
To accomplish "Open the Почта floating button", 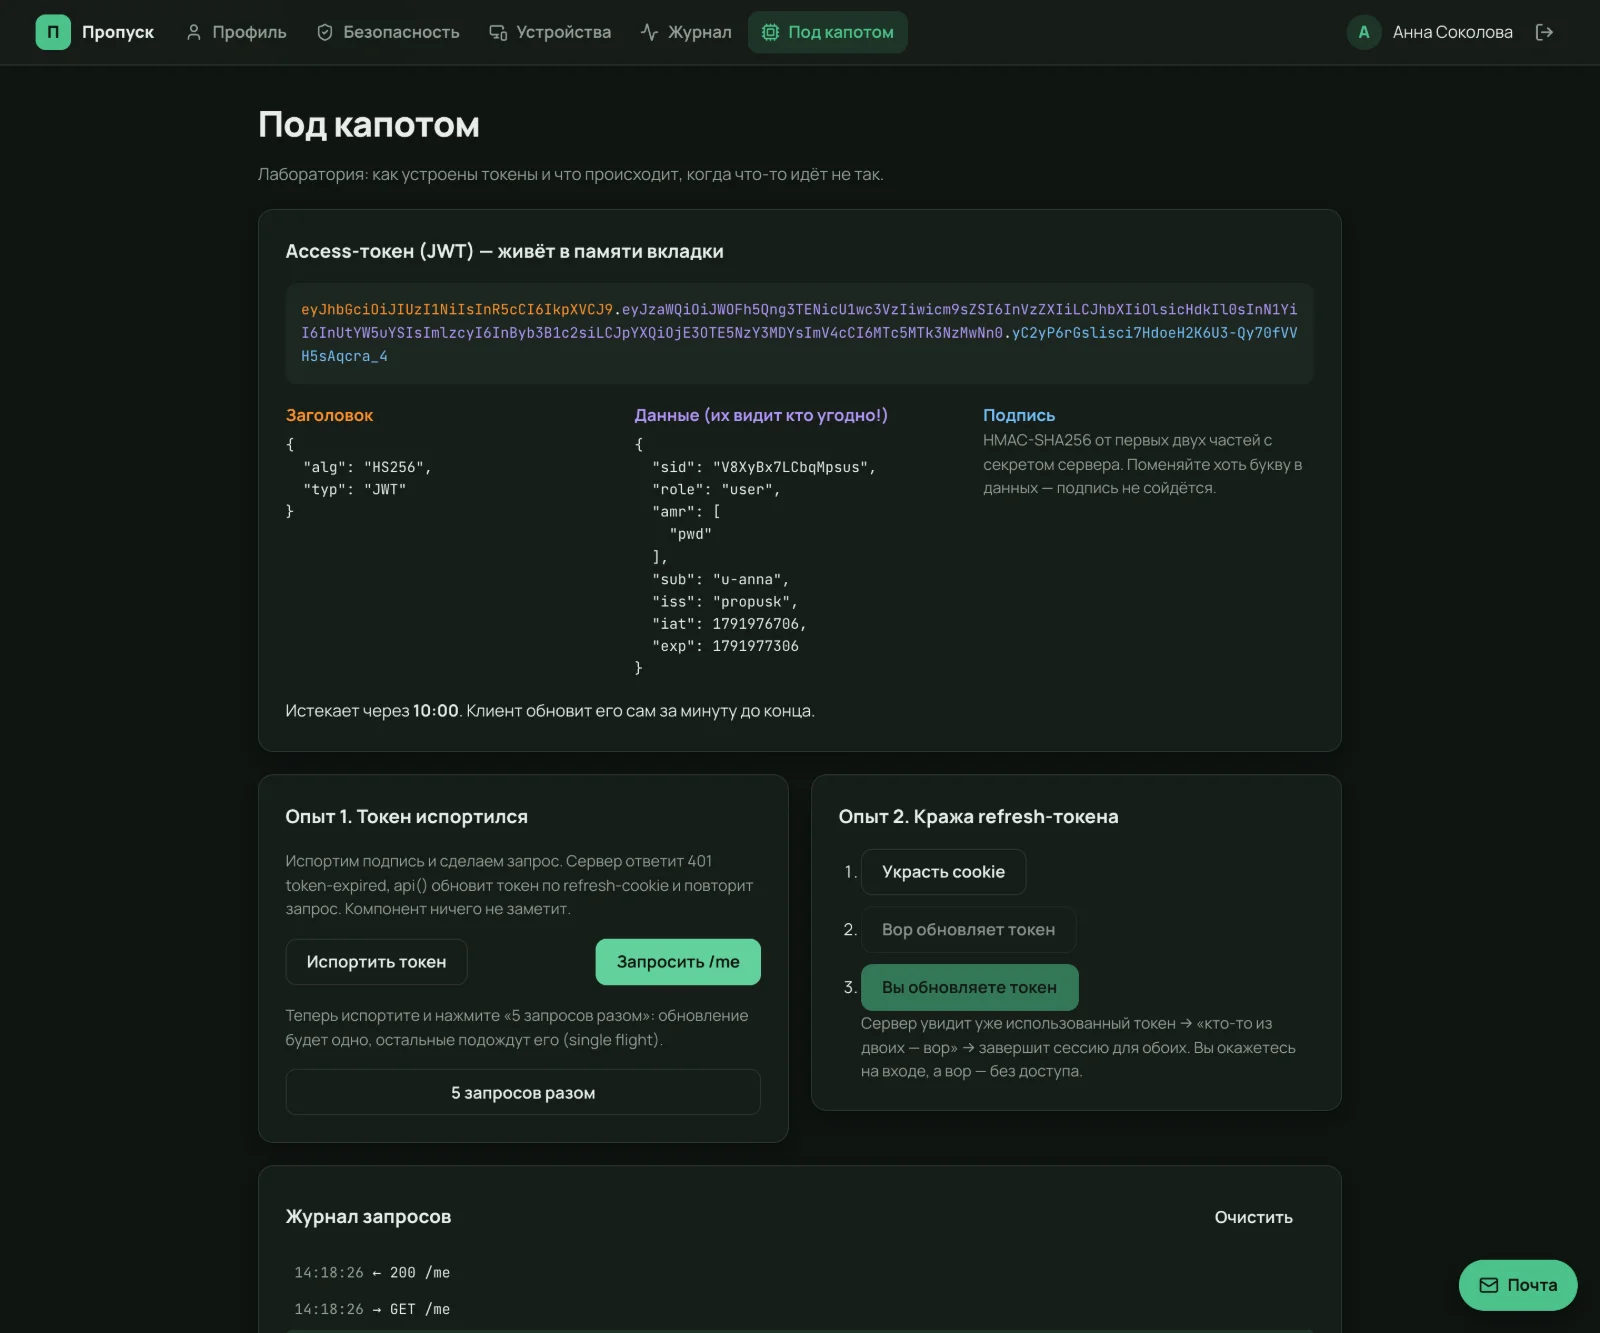I will [1518, 1285].
